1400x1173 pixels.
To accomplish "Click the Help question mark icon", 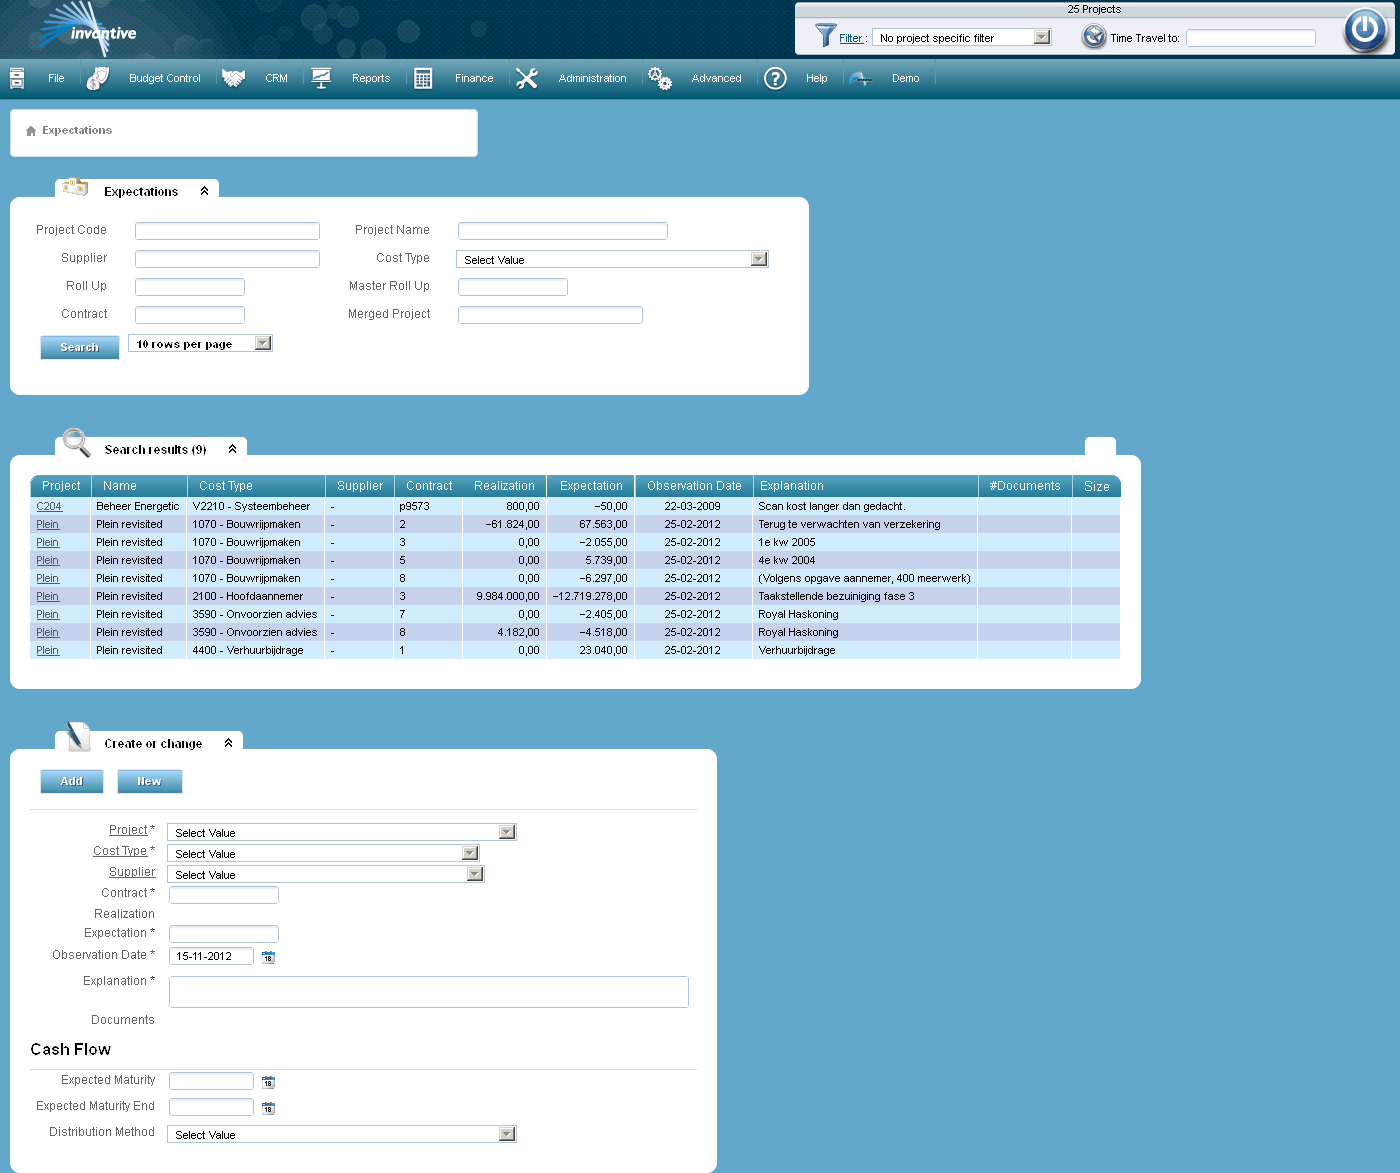I will pyautogui.click(x=775, y=78).
